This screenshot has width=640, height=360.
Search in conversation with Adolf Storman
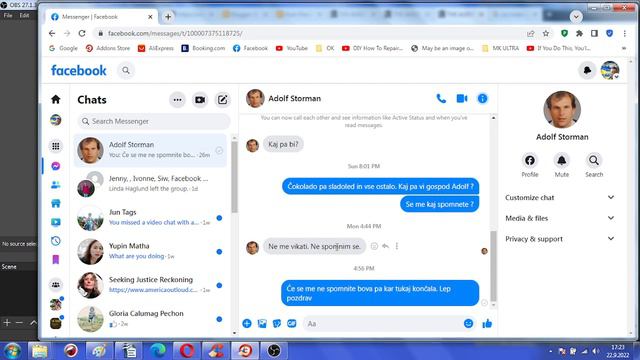point(594,165)
